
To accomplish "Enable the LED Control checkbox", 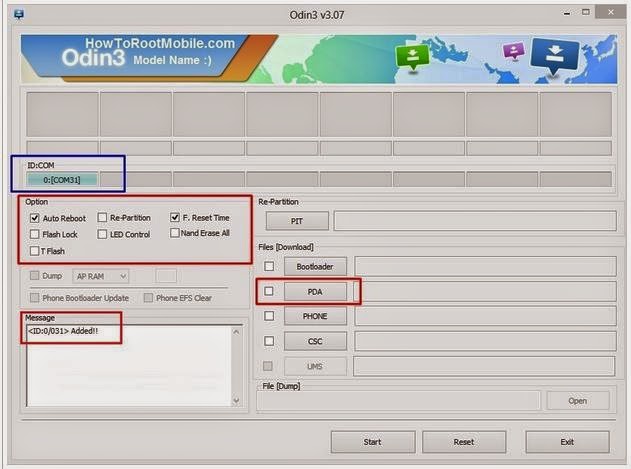I will click(x=102, y=234).
